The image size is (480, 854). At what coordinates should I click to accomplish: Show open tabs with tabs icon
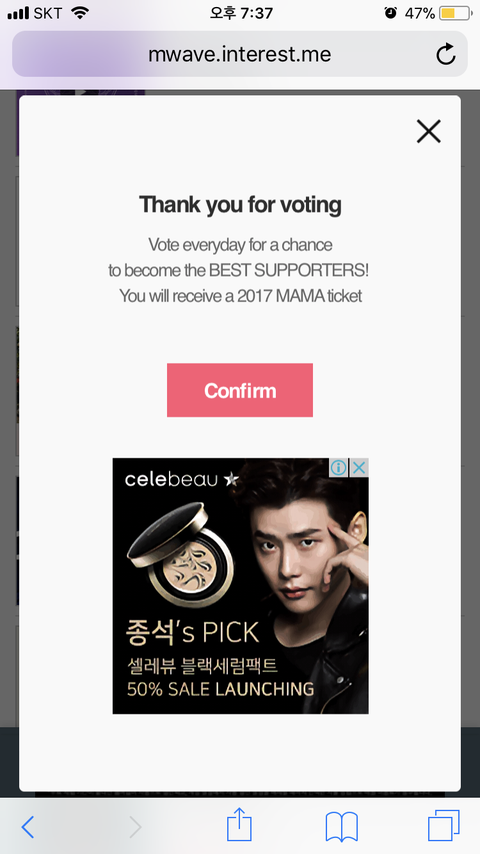[443, 826]
